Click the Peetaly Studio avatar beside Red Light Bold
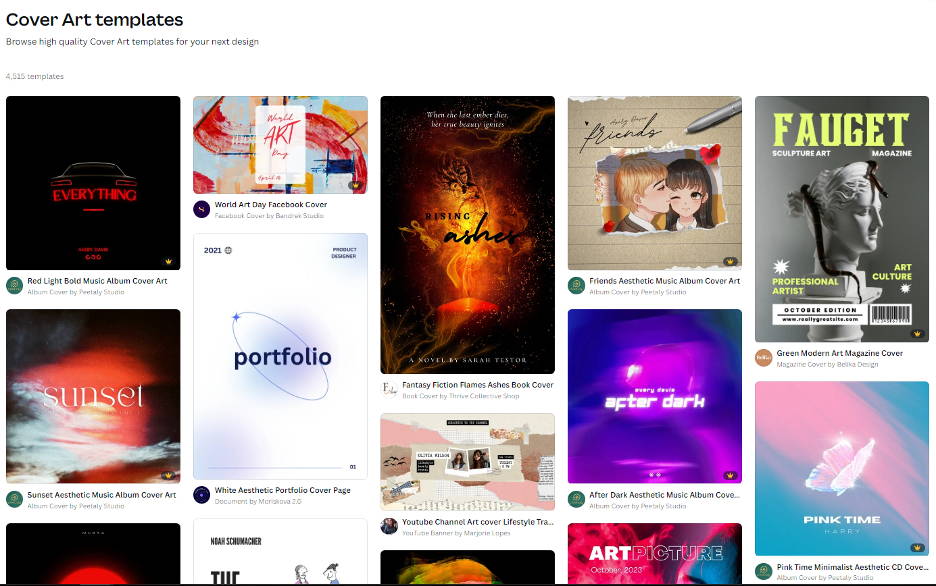The height and width of the screenshot is (586, 936). click(14, 285)
